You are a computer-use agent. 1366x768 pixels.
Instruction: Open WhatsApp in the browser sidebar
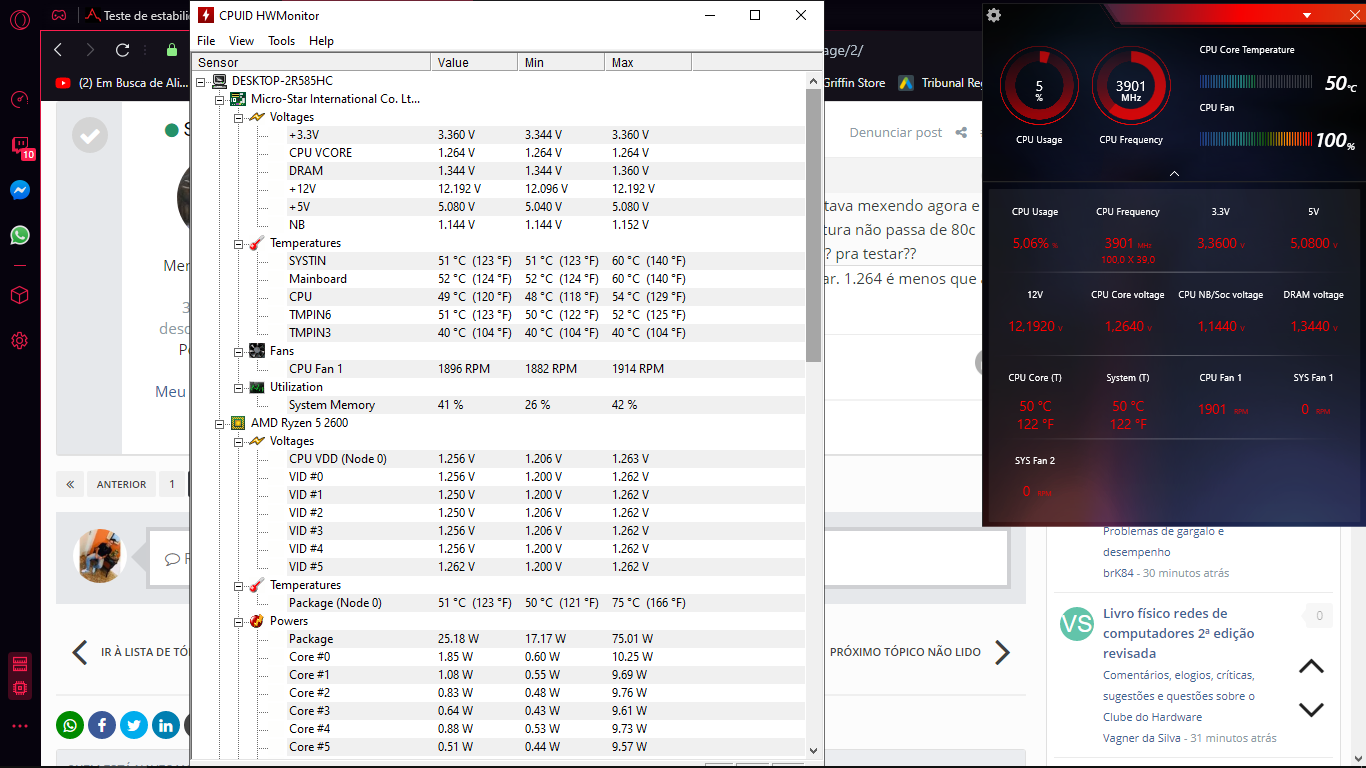point(20,235)
